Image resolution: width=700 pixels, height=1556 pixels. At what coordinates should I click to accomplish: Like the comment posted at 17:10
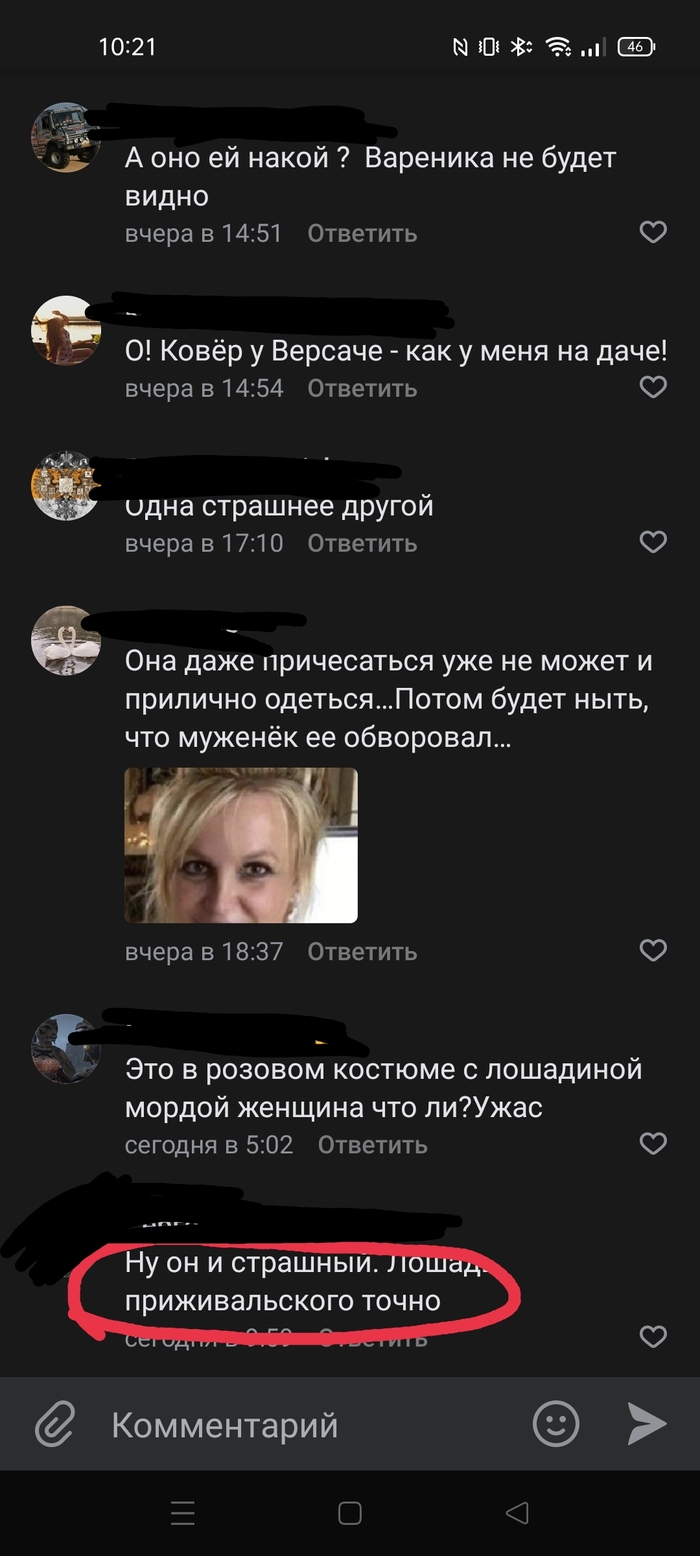pos(653,542)
